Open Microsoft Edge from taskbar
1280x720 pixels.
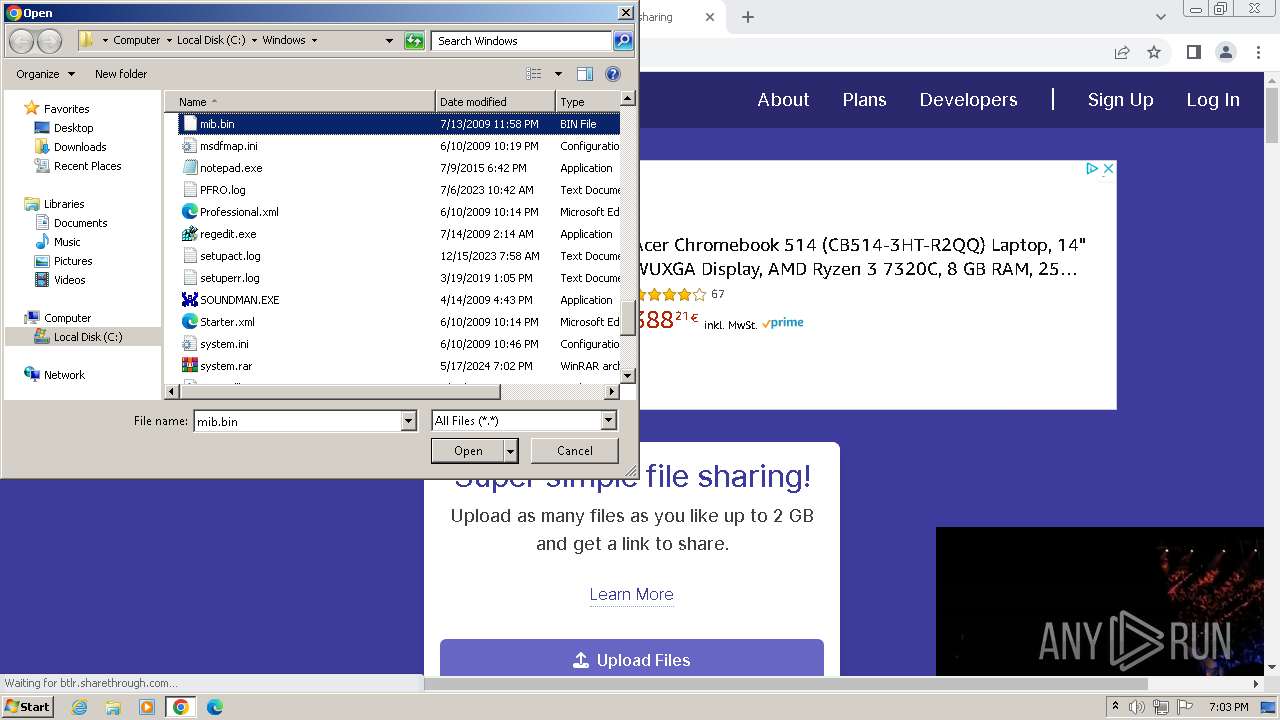[214, 707]
